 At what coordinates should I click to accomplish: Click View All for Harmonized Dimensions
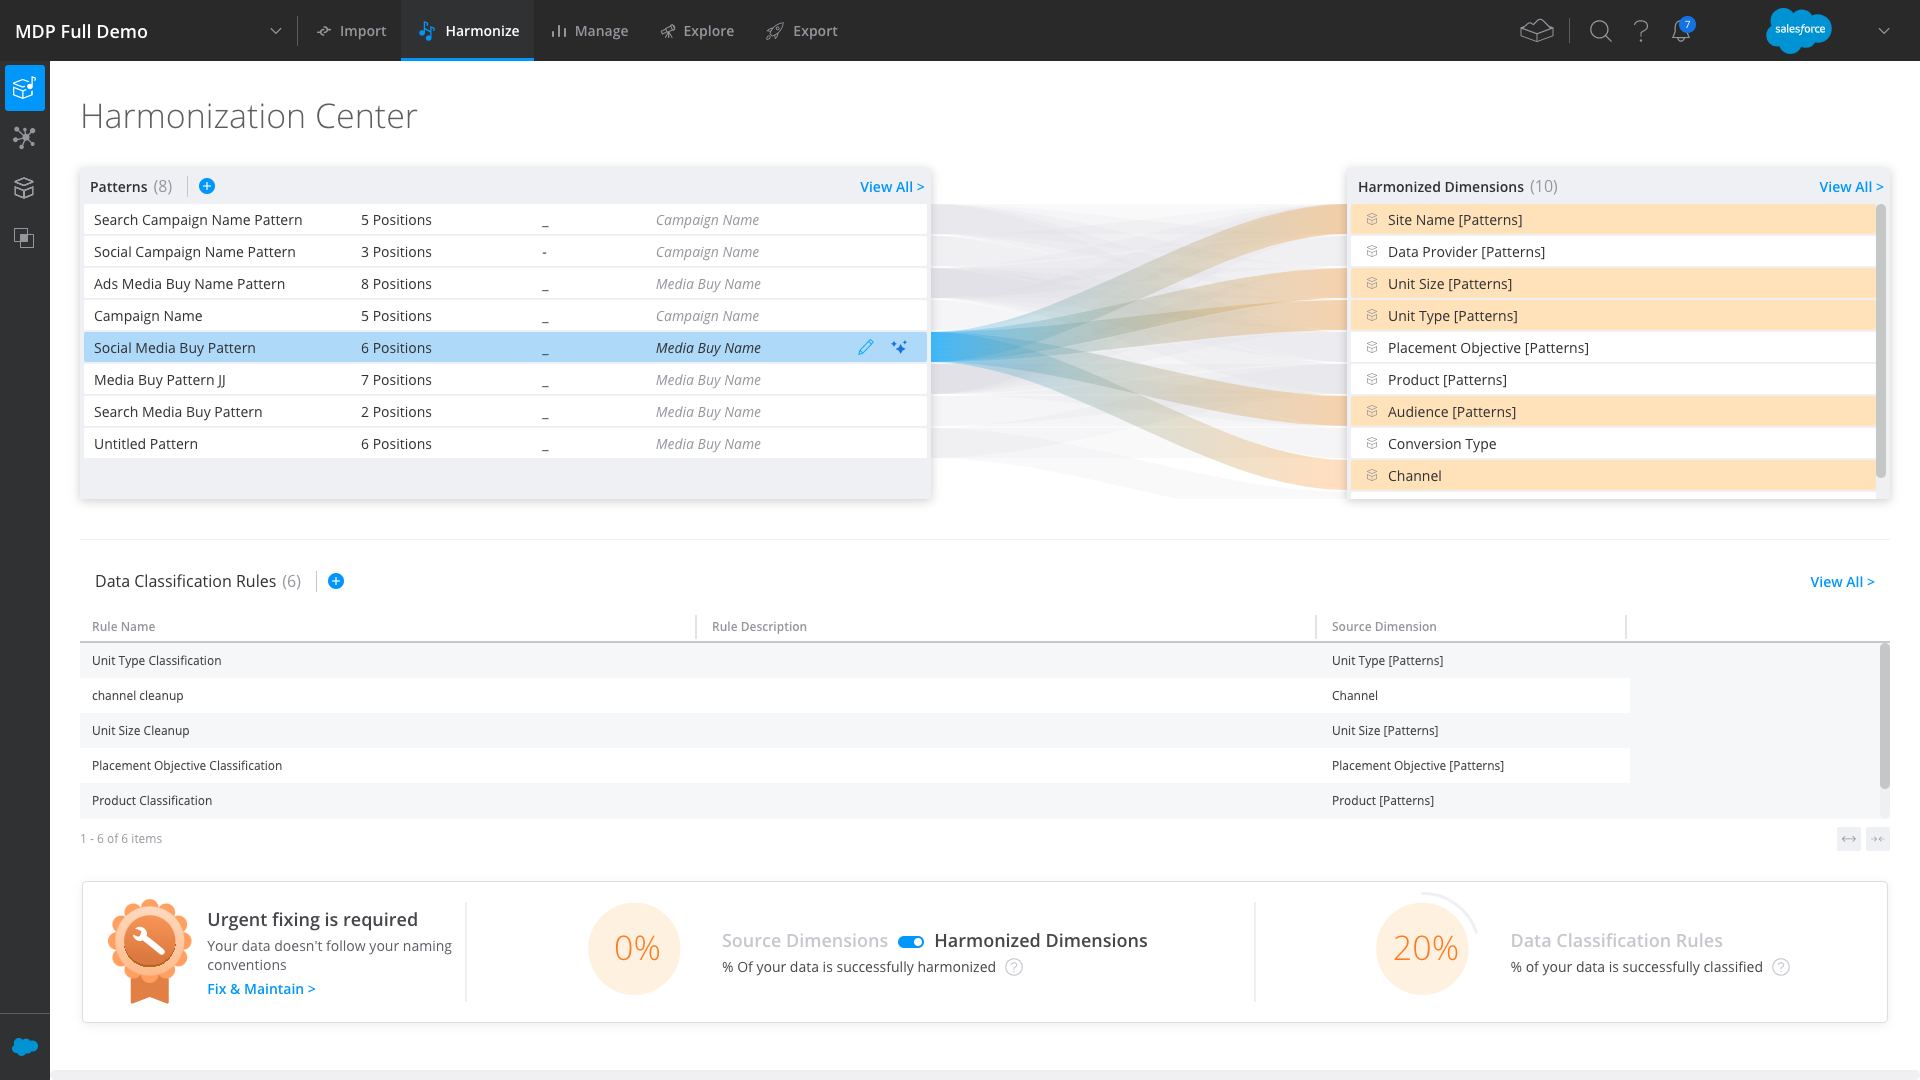click(1850, 186)
